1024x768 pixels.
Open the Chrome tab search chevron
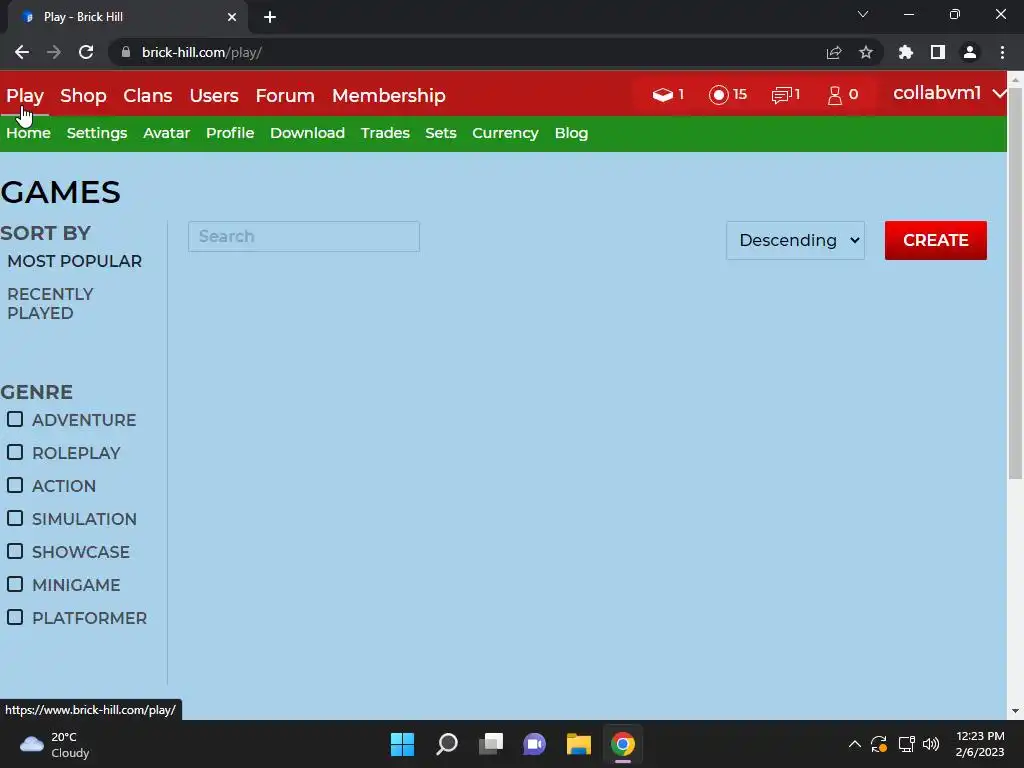coord(863,14)
